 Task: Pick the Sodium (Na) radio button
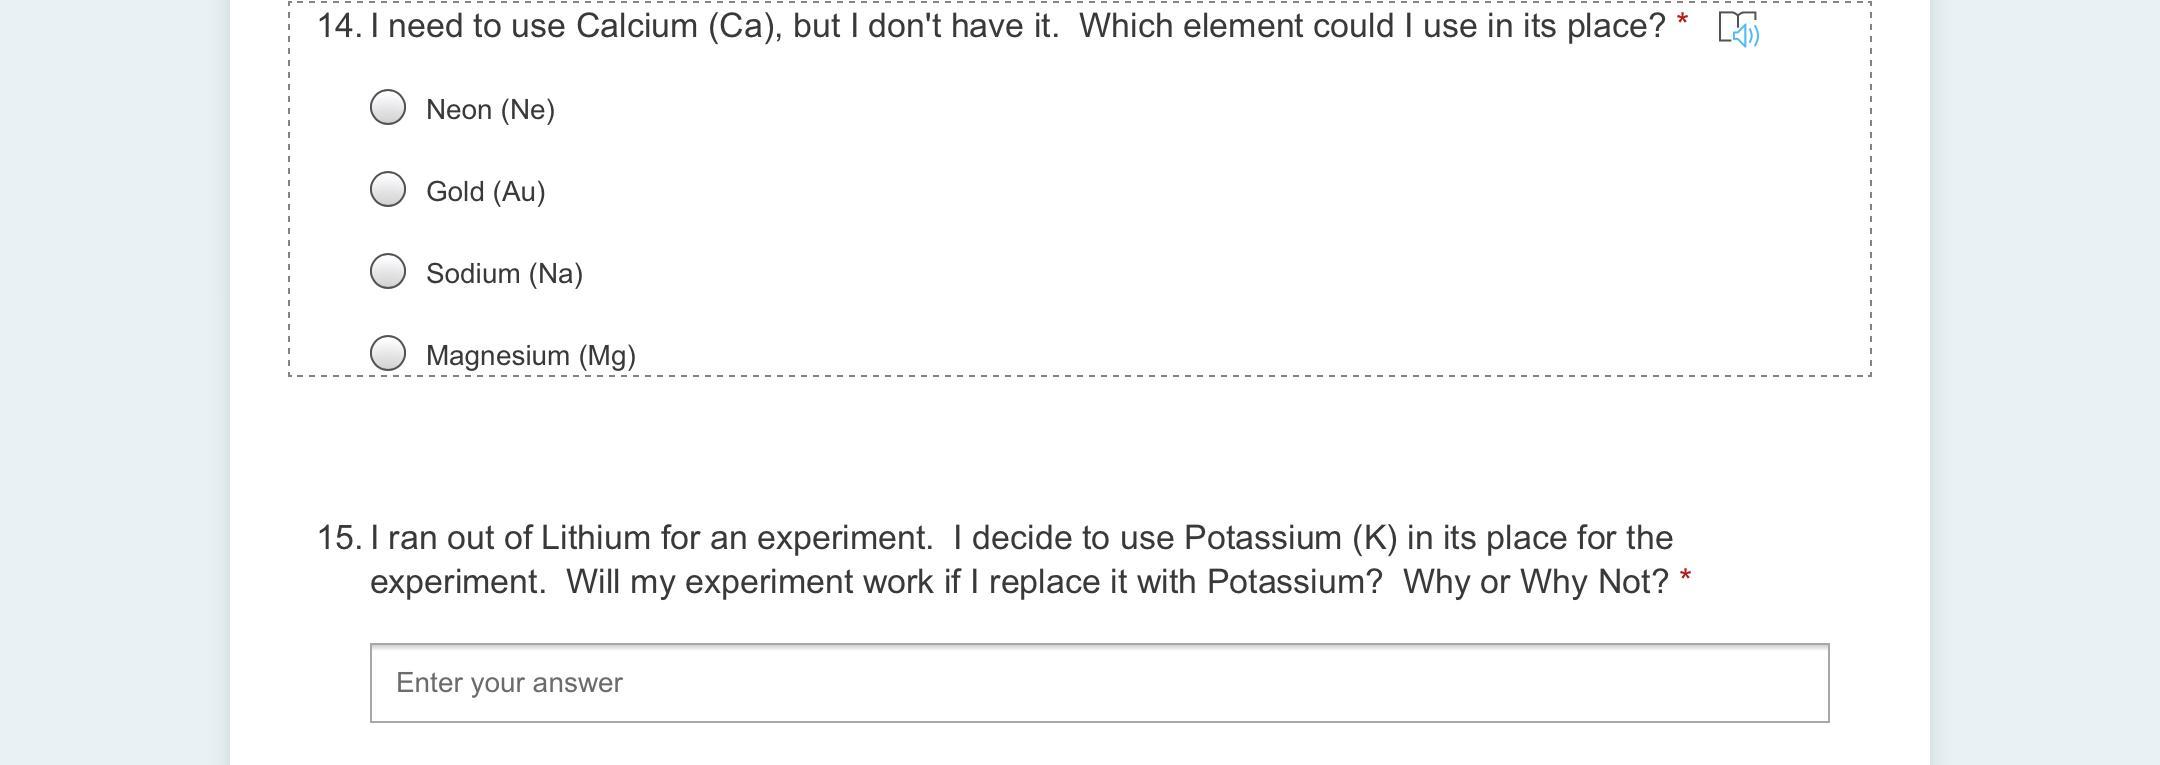[x=388, y=271]
